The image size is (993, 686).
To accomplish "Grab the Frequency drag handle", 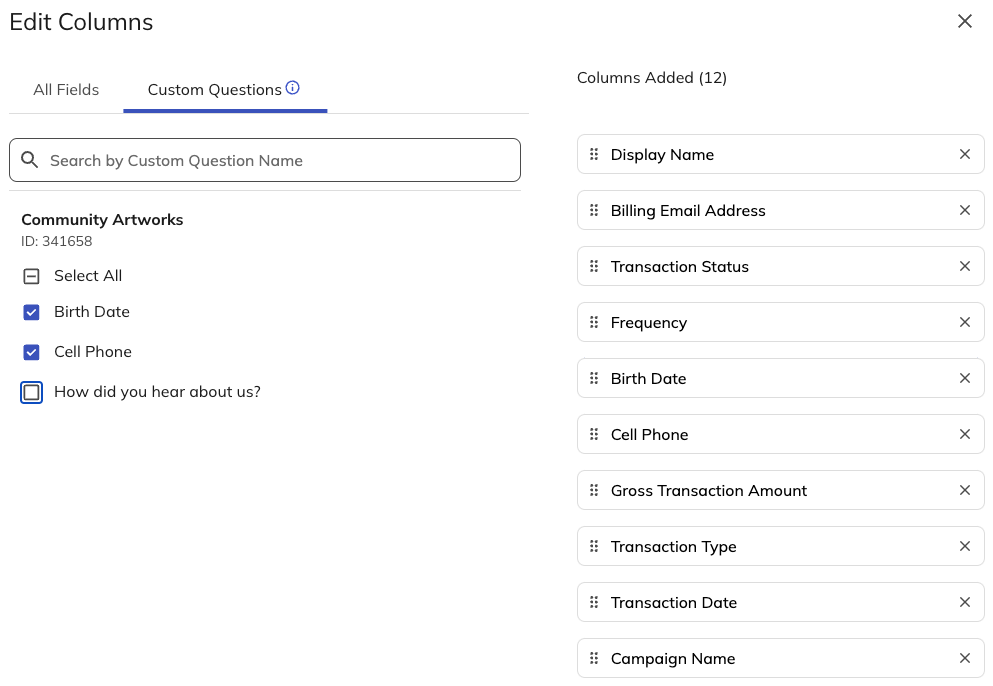I will [x=594, y=322].
